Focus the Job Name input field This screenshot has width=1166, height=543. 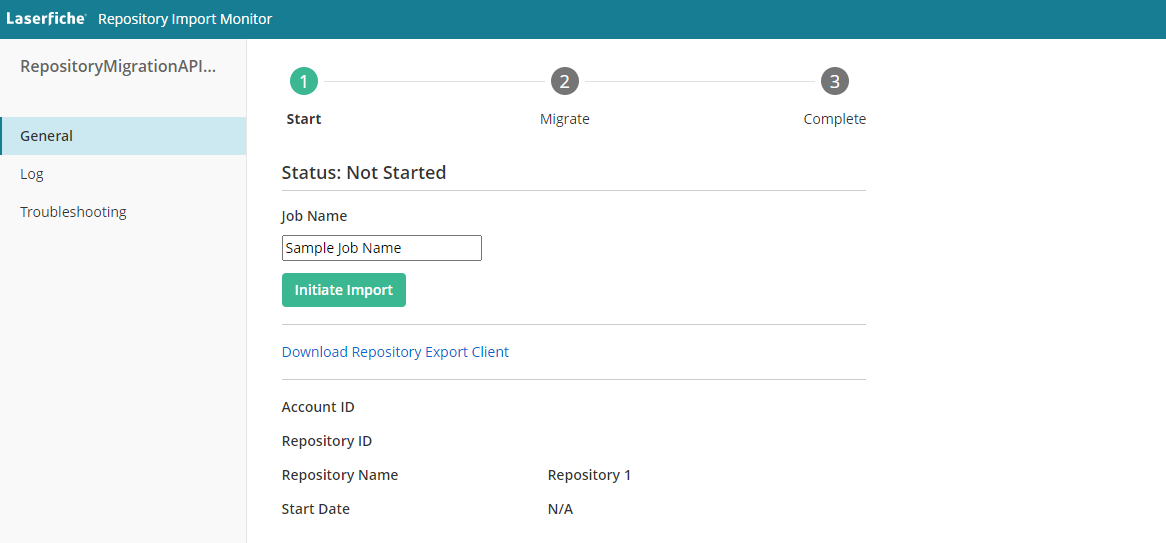(382, 248)
